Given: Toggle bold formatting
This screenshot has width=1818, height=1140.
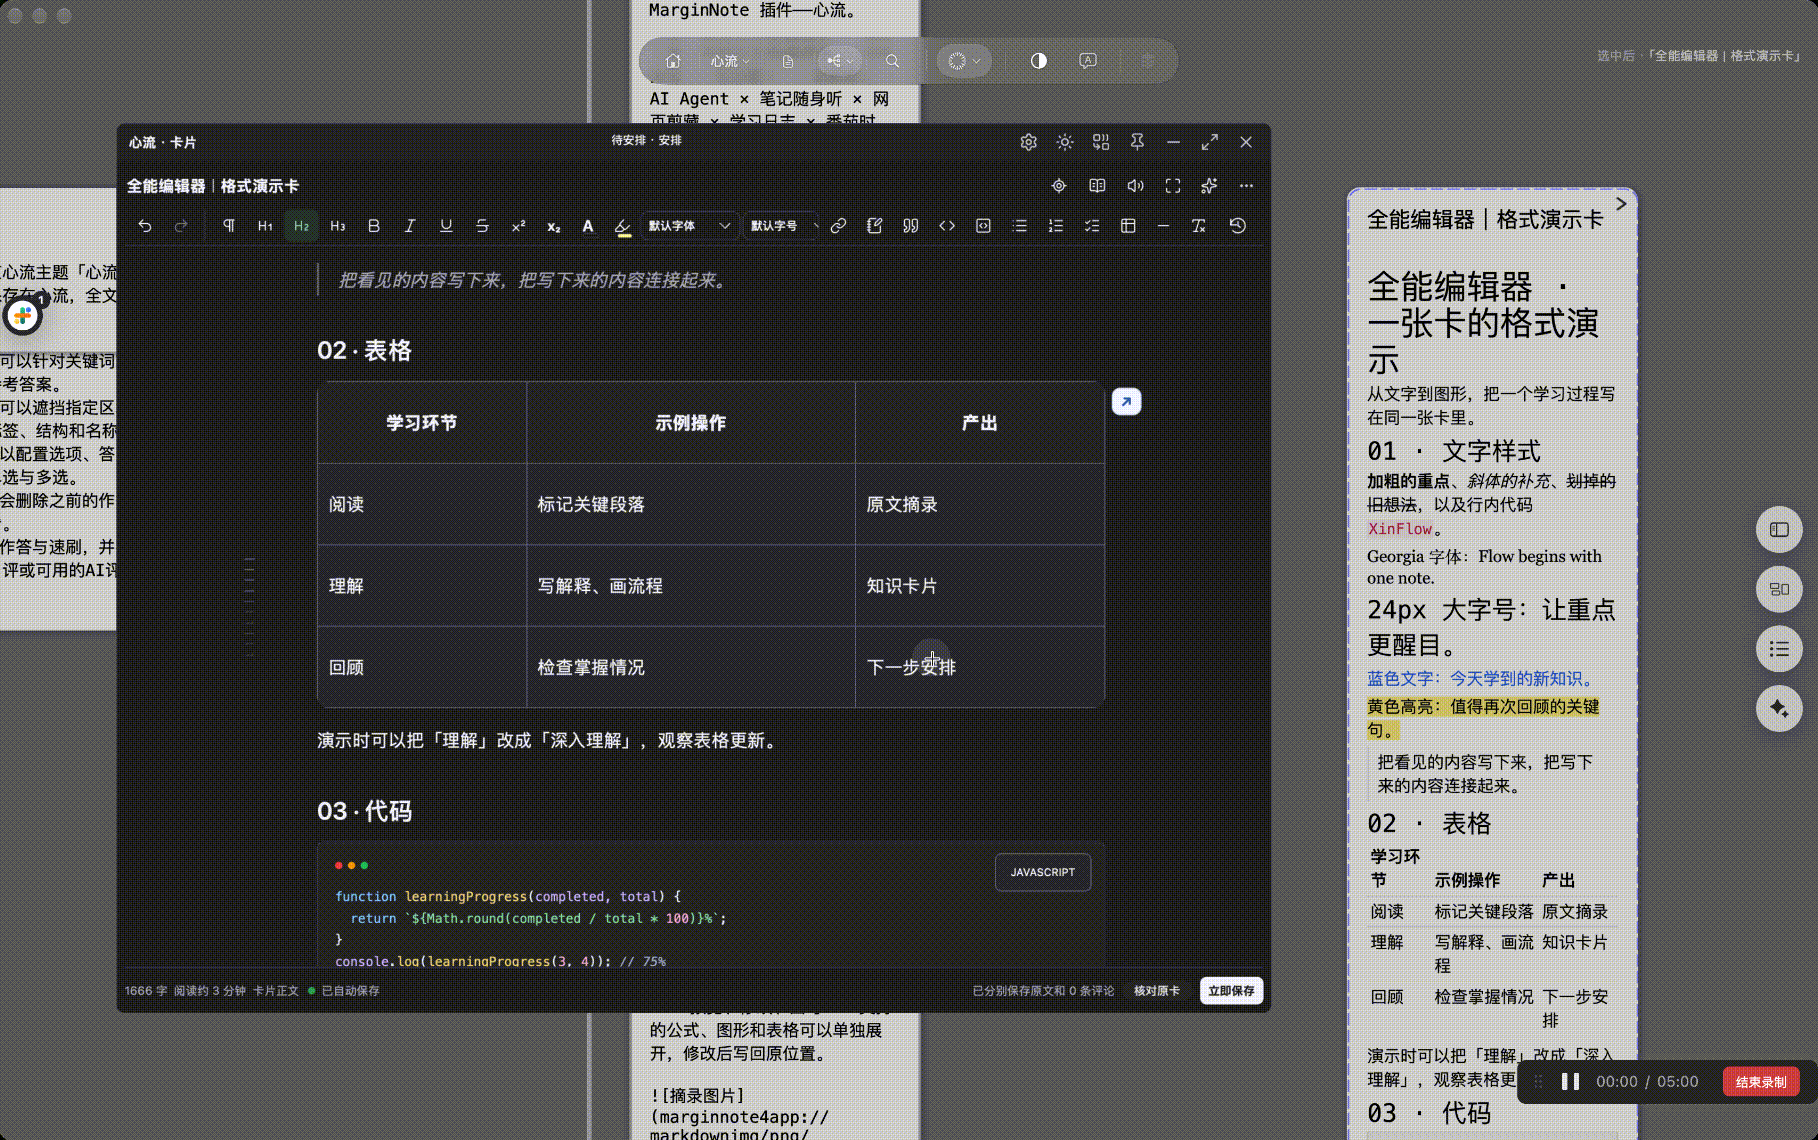Looking at the screenshot, I should 374,226.
